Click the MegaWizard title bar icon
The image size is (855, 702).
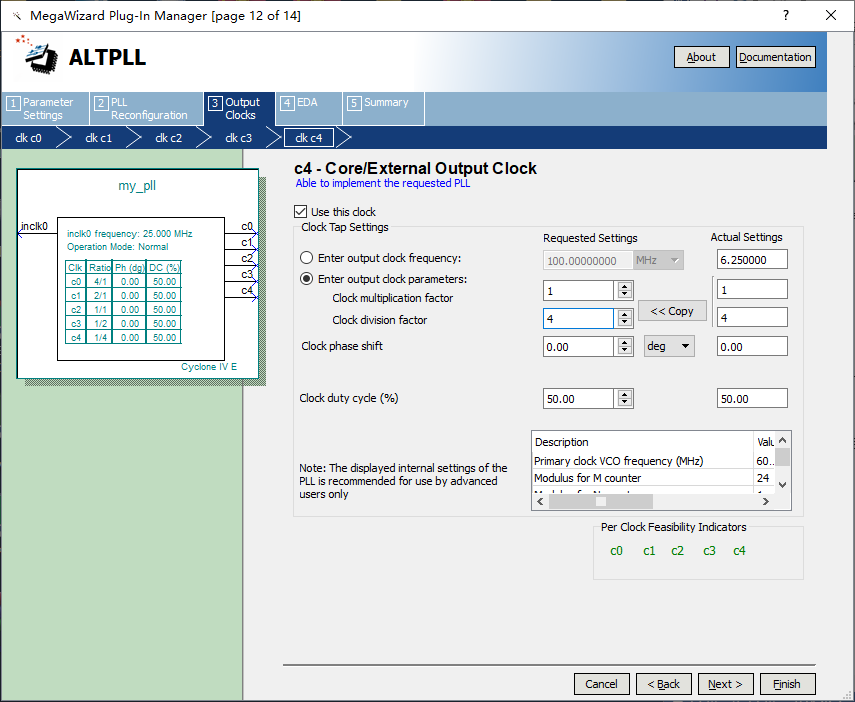click(17, 16)
